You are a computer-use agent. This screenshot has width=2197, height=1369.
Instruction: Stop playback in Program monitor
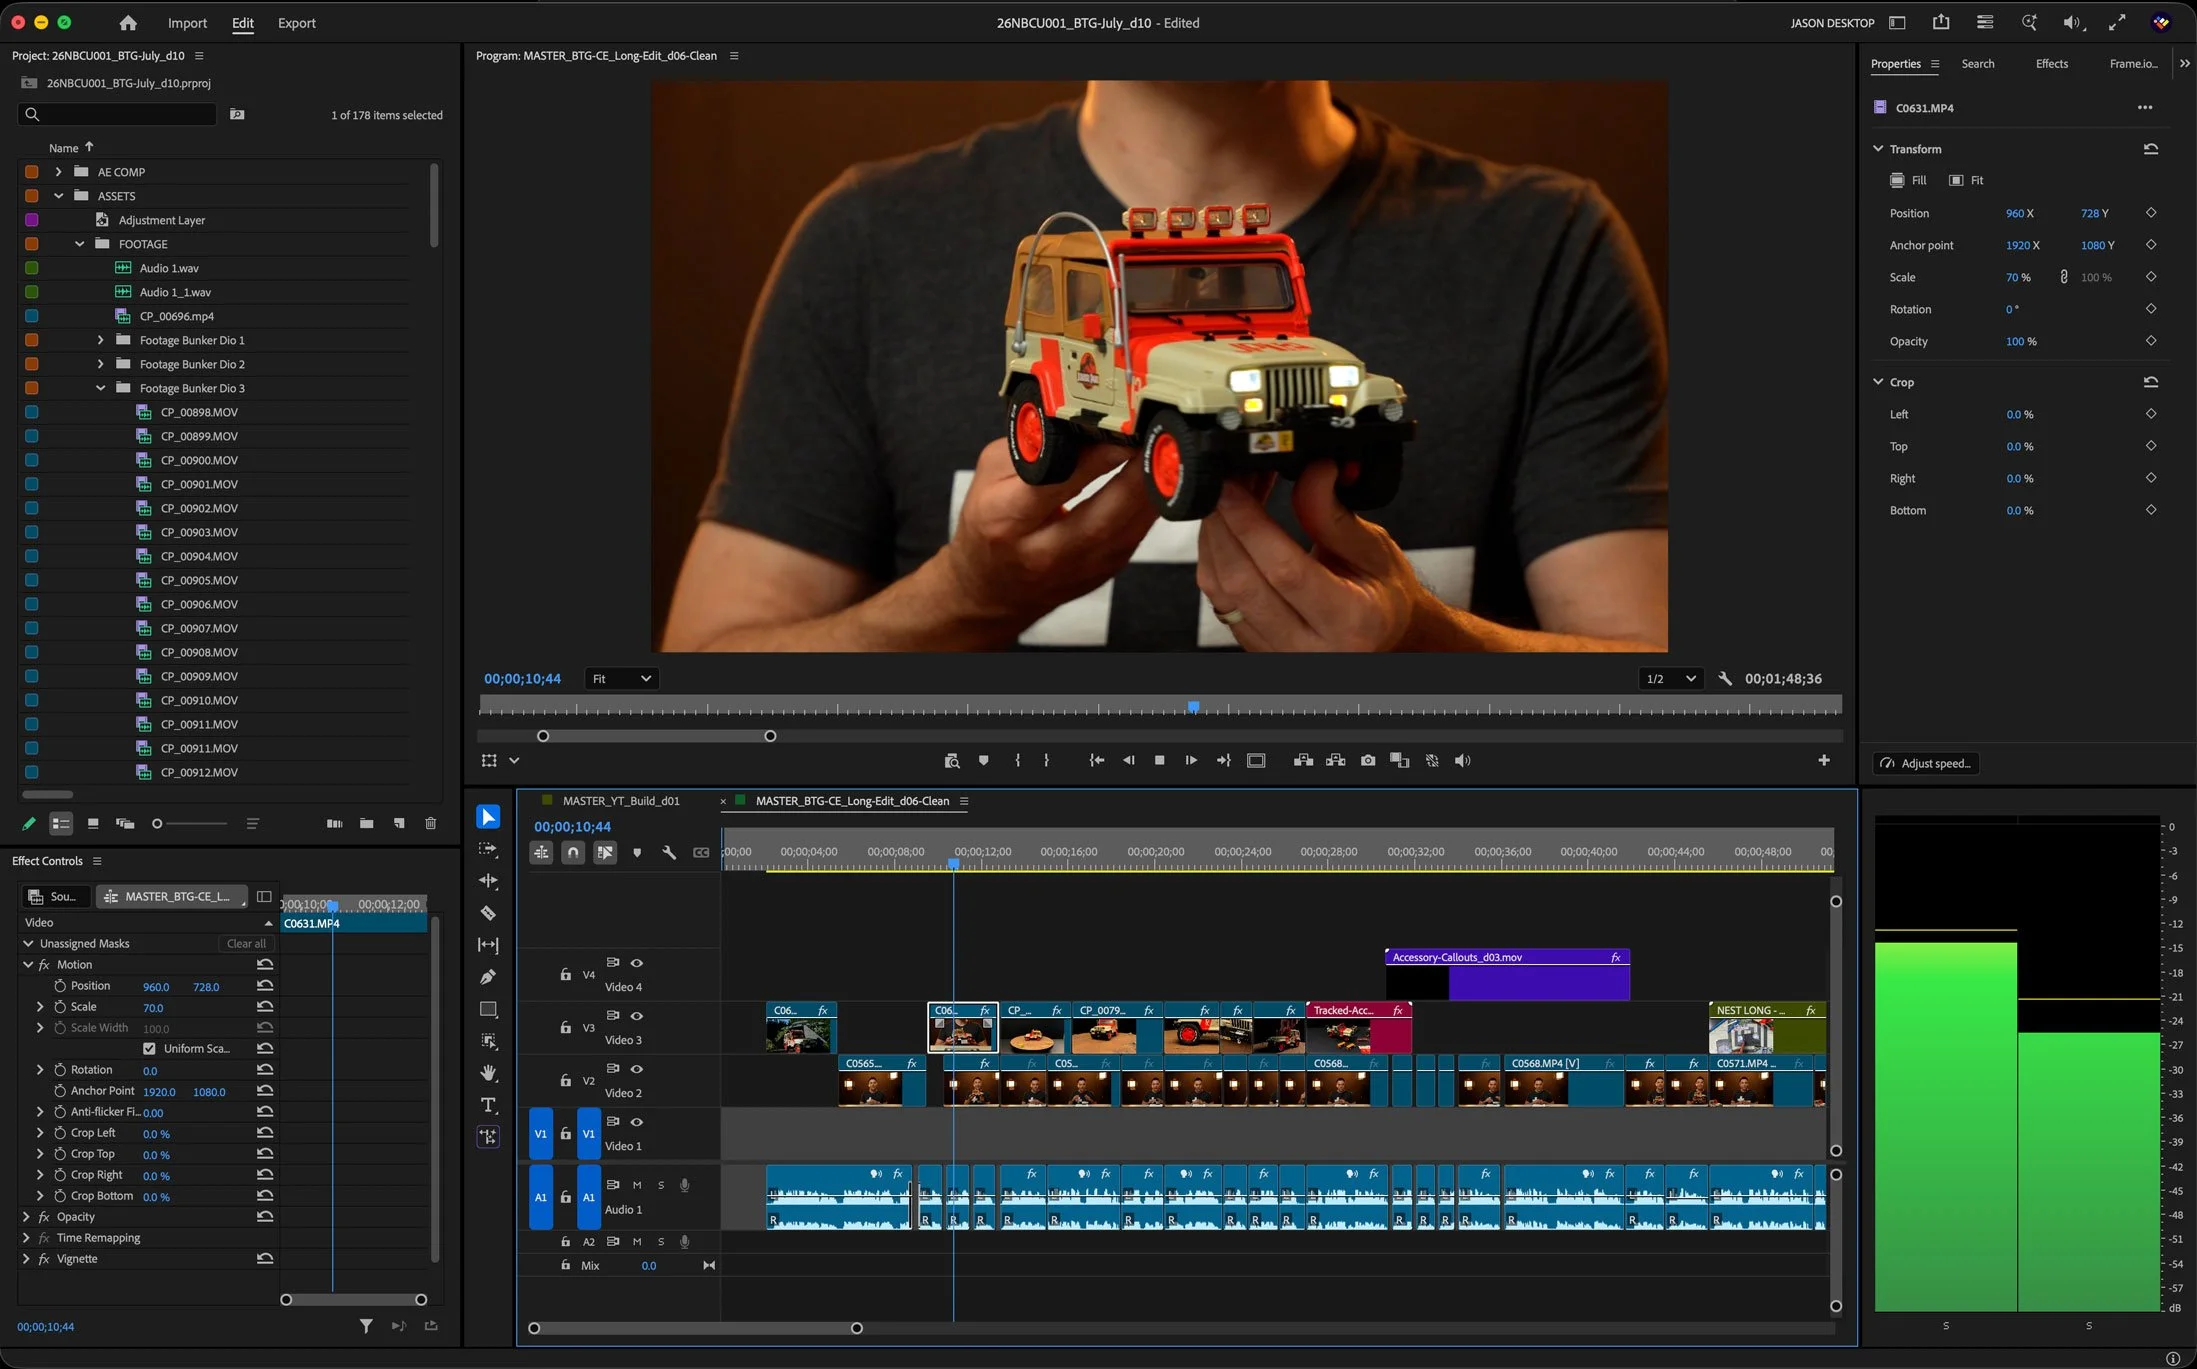(x=1160, y=761)
